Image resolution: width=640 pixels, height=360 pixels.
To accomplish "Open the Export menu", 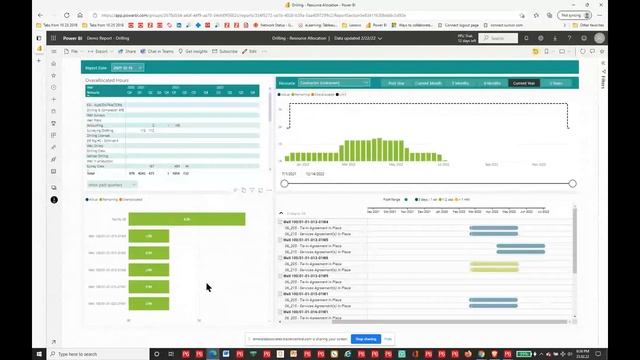I will [x=100, y=51].
